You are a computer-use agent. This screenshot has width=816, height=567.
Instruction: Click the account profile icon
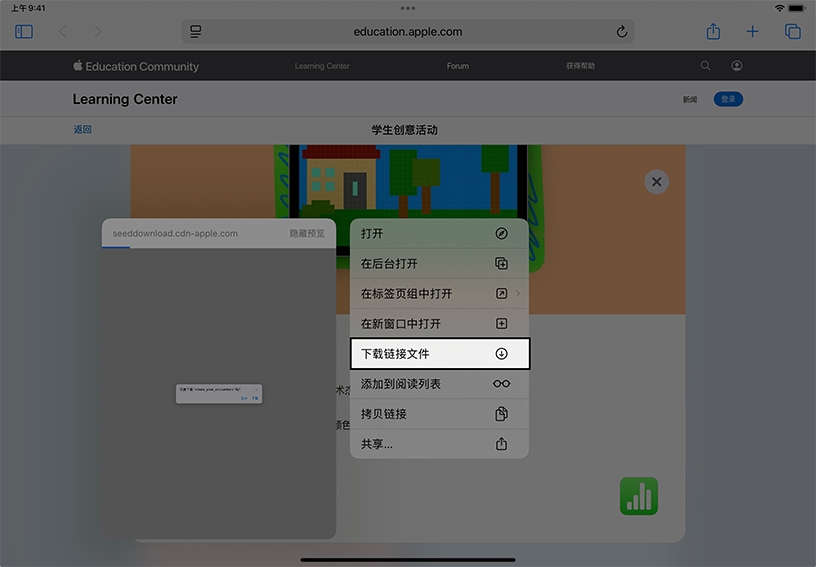[737, 66]
